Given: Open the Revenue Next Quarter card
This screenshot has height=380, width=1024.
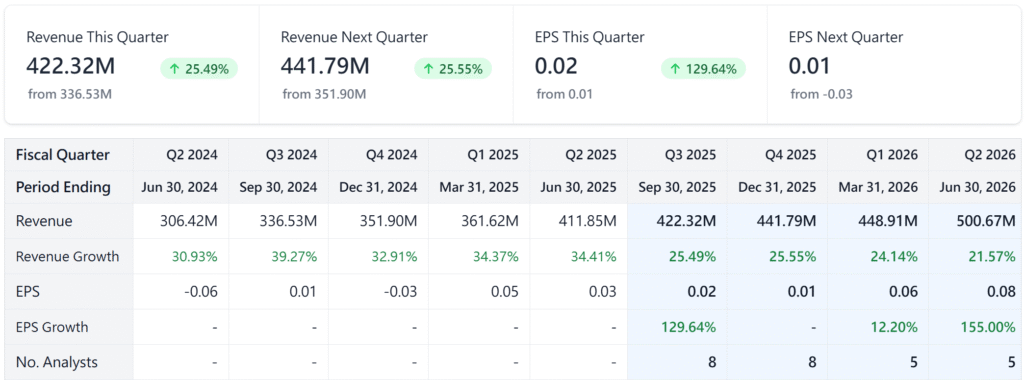Looking at the screenshot, I should pos(387,65).
